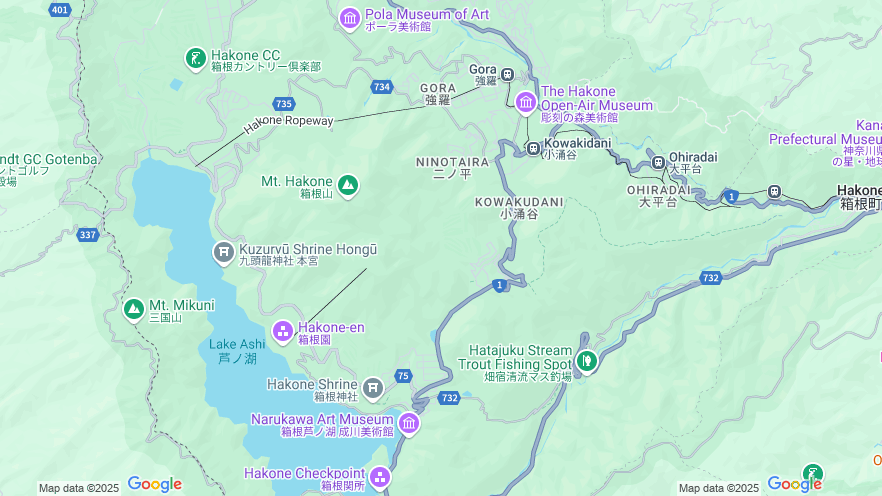
Task: Open the Hakone-en attraction pin
Action: (283, 332)
